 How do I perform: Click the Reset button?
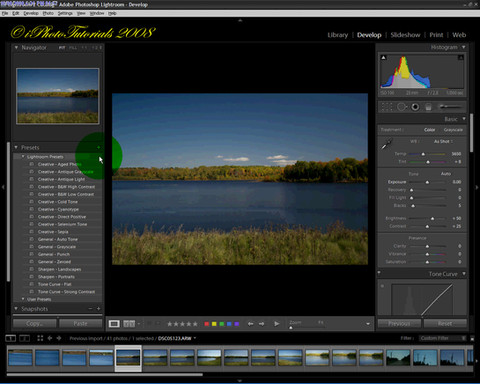coord(445,323)
